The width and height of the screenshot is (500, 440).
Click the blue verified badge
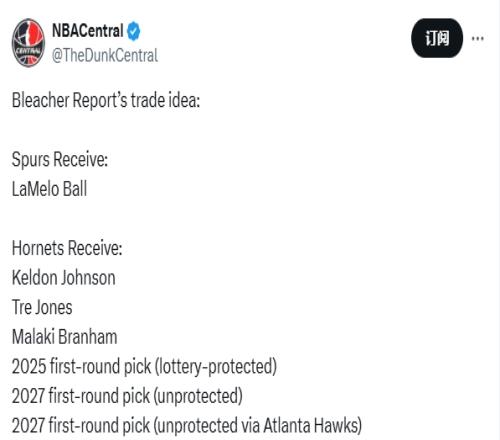(x=134, y=31)
